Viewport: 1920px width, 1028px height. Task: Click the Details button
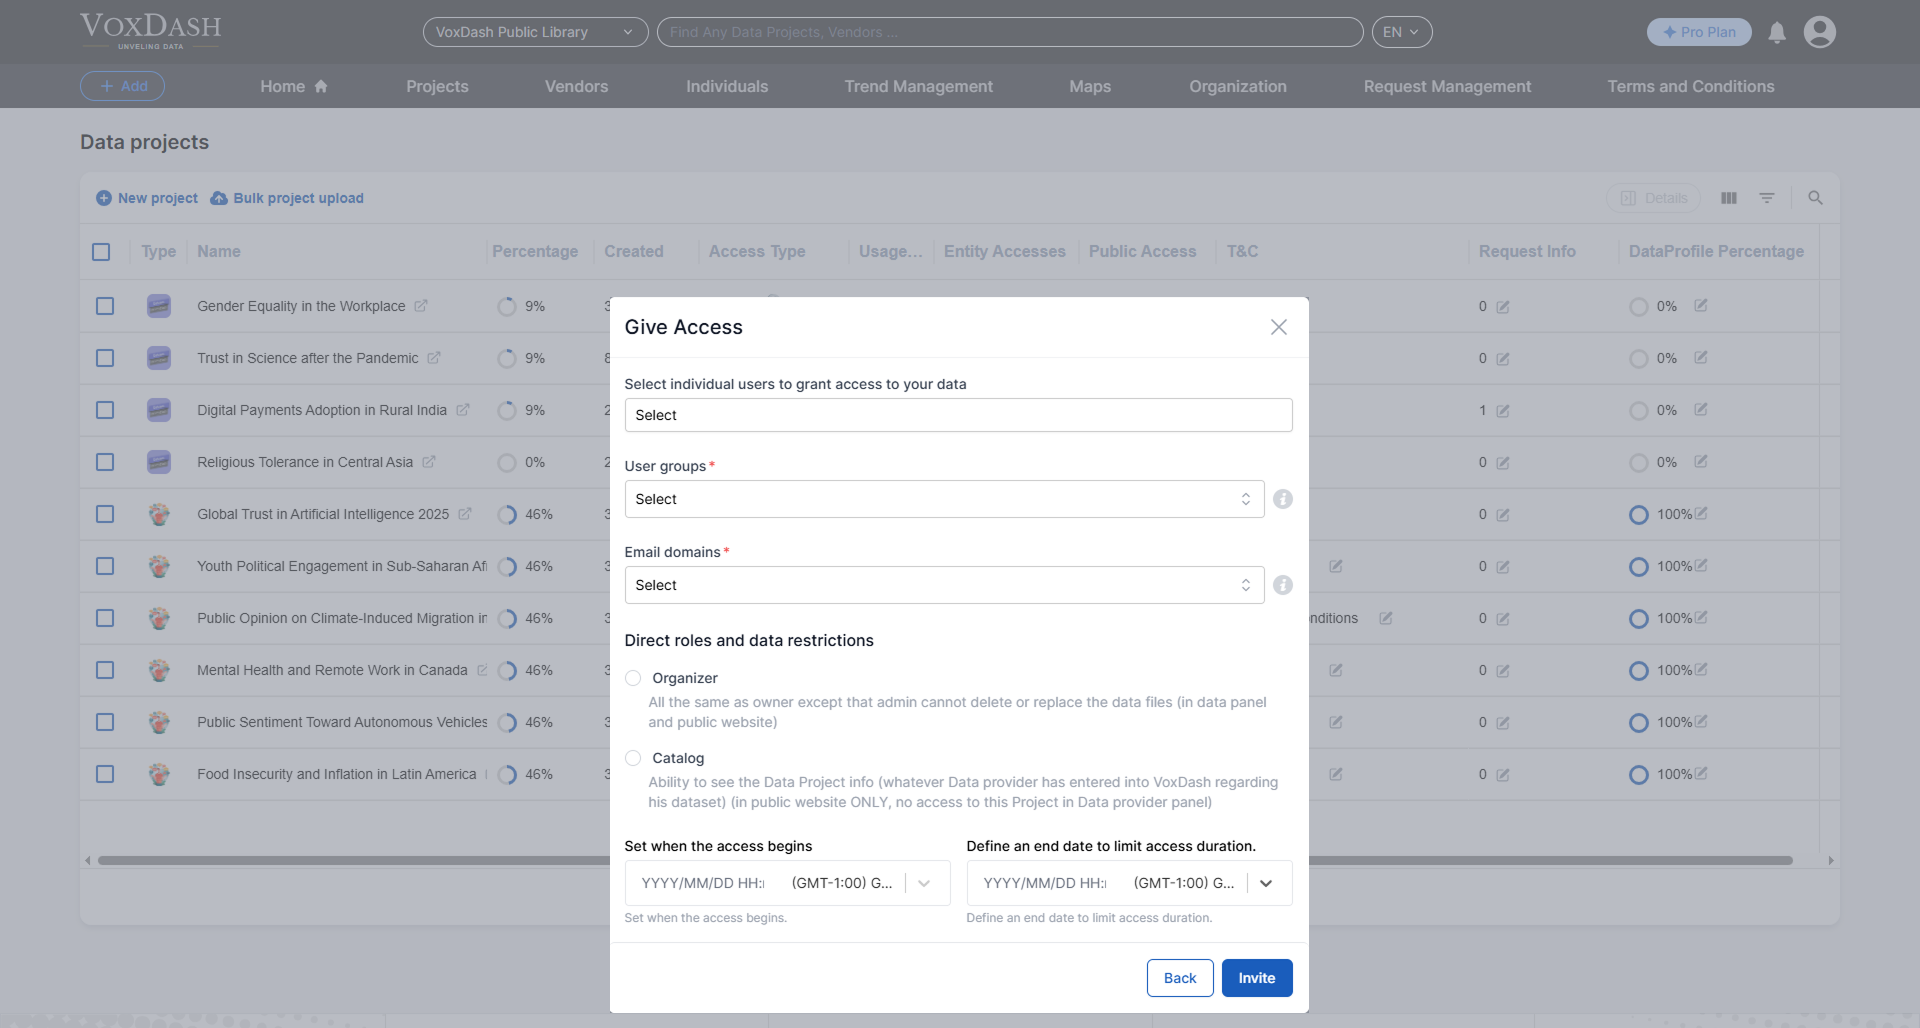[1654, 198]
